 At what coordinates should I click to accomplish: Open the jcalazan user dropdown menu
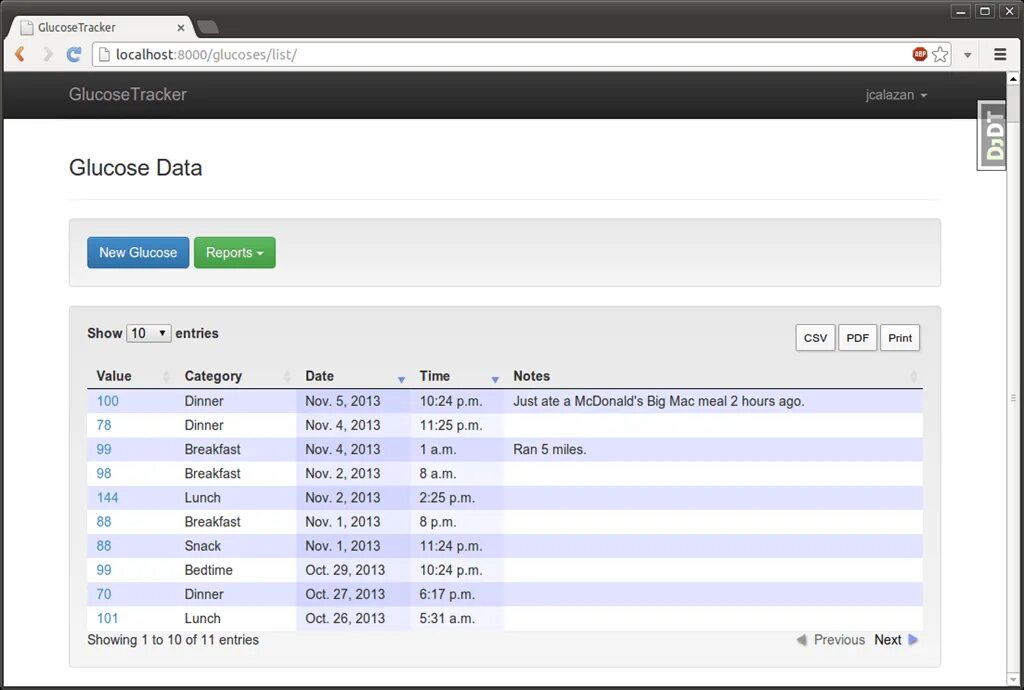point(896,95)
